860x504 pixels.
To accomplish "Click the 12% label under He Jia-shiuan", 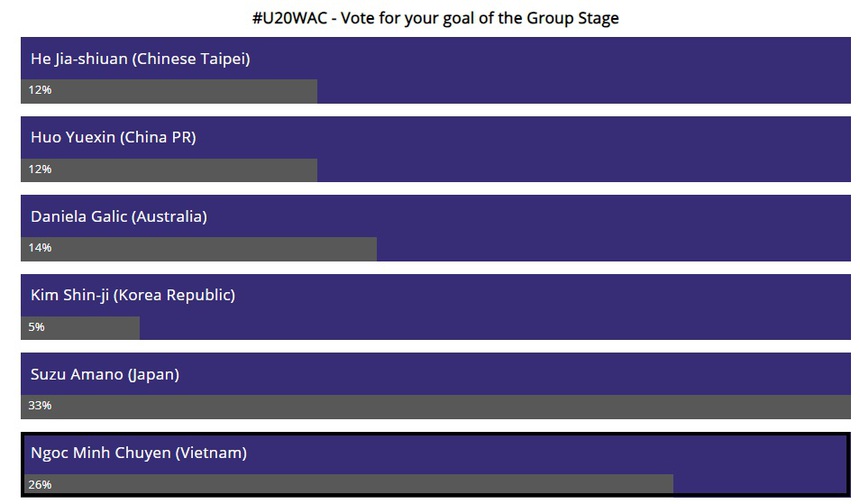I will 40,91.
